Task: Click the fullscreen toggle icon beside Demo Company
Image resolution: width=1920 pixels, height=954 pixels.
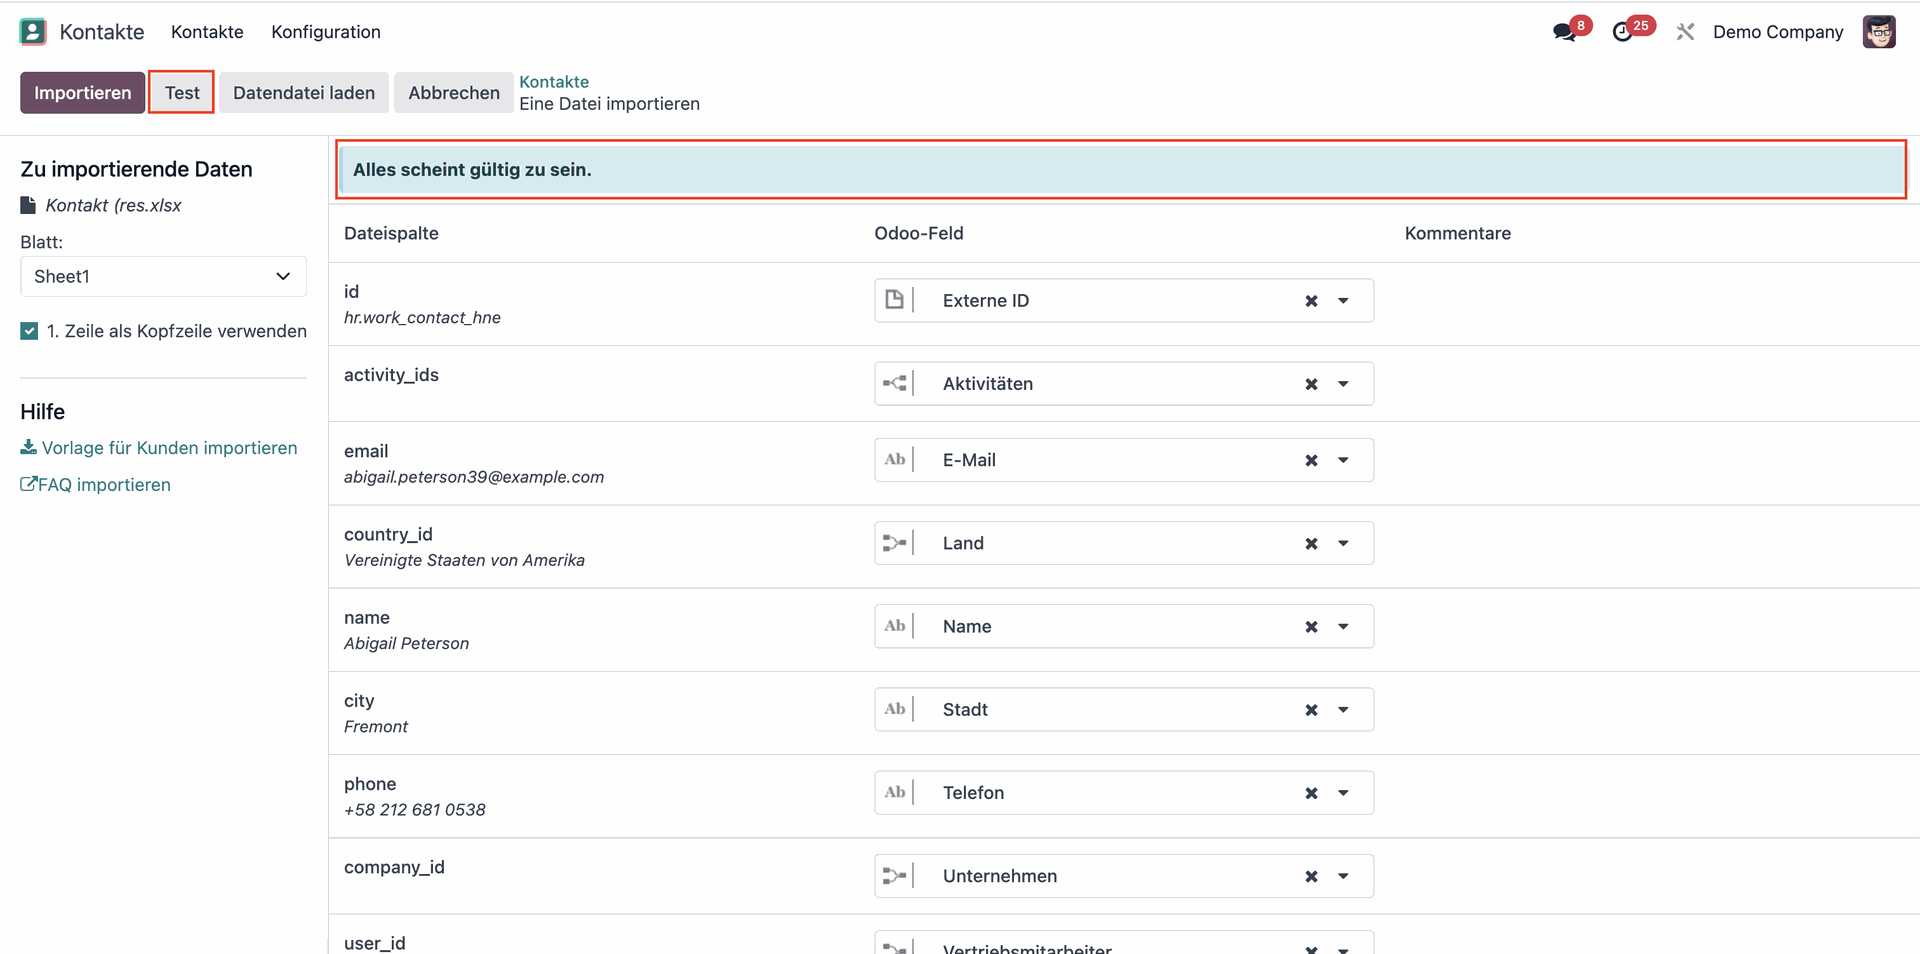Action: (x=1686, y=31)
